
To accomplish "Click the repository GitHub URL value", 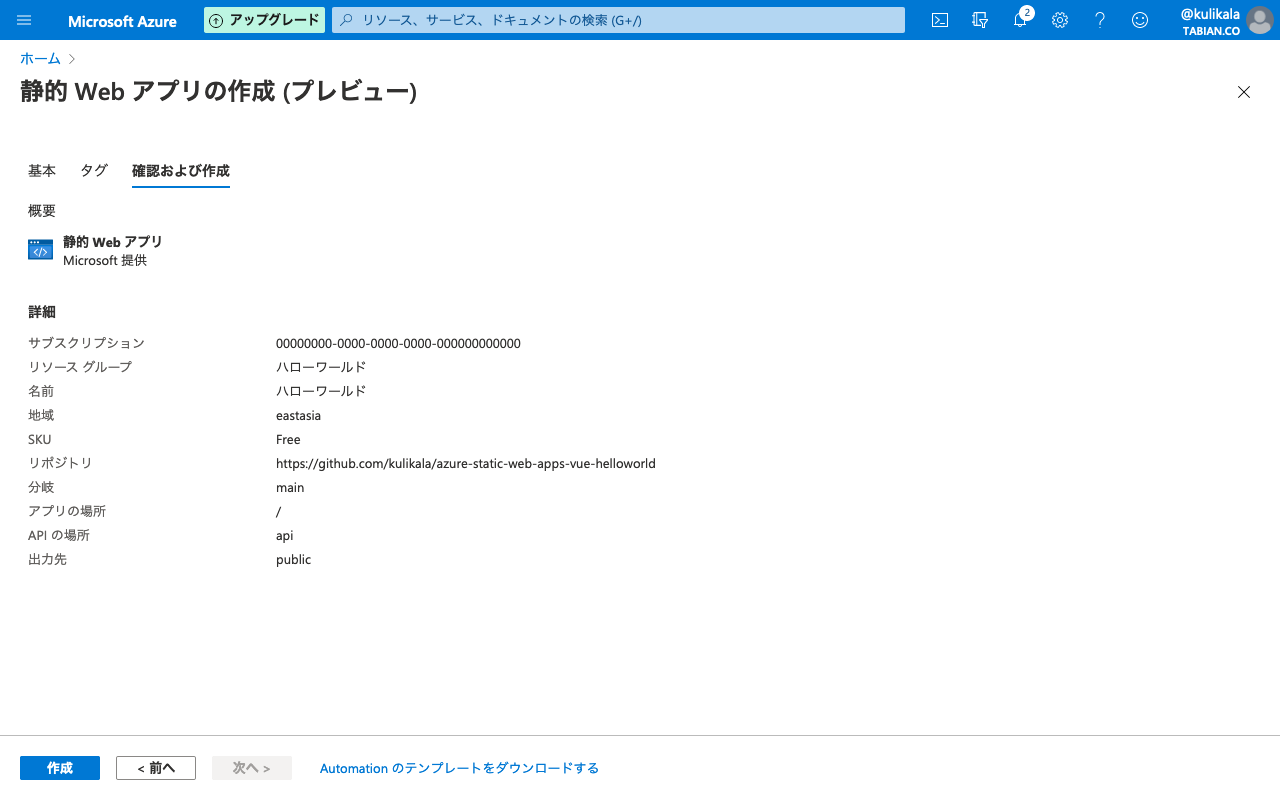I will [x=466, y=463].
